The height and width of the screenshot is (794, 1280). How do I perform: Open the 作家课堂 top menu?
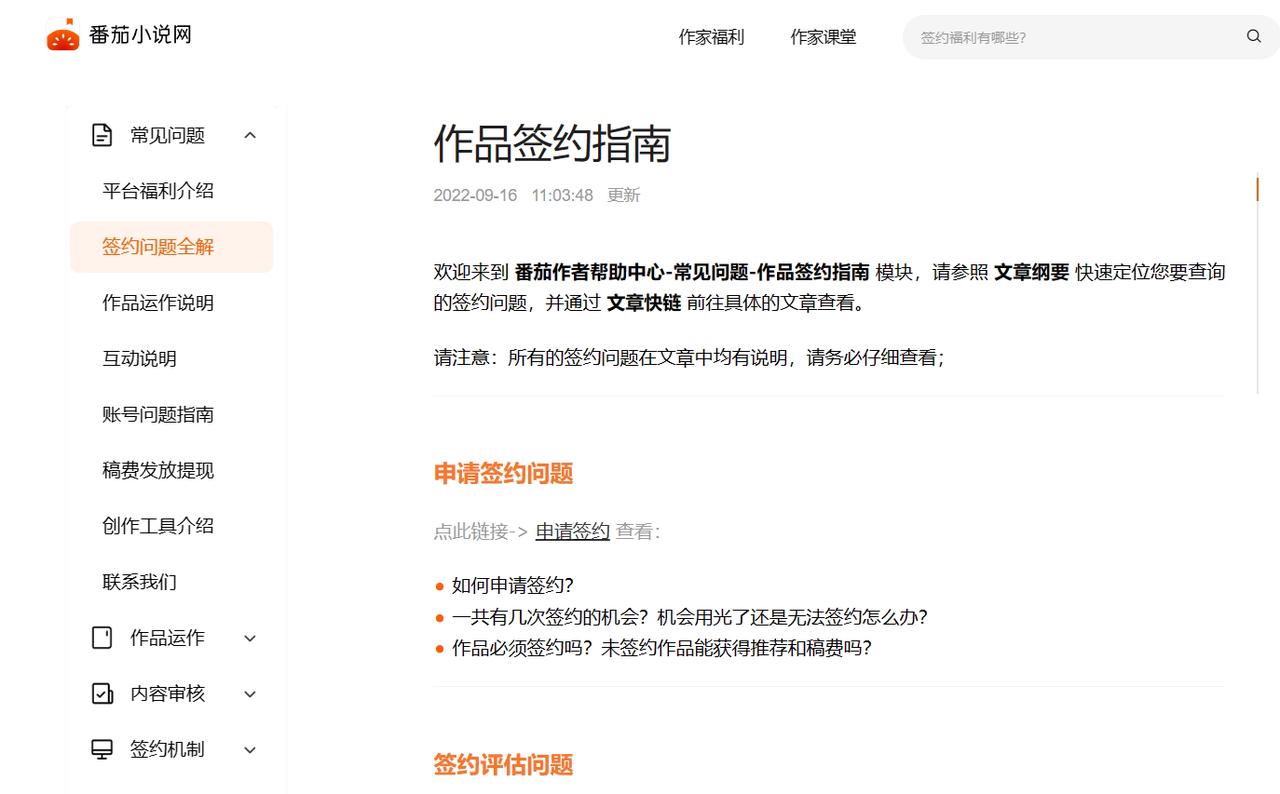[823, 37]
